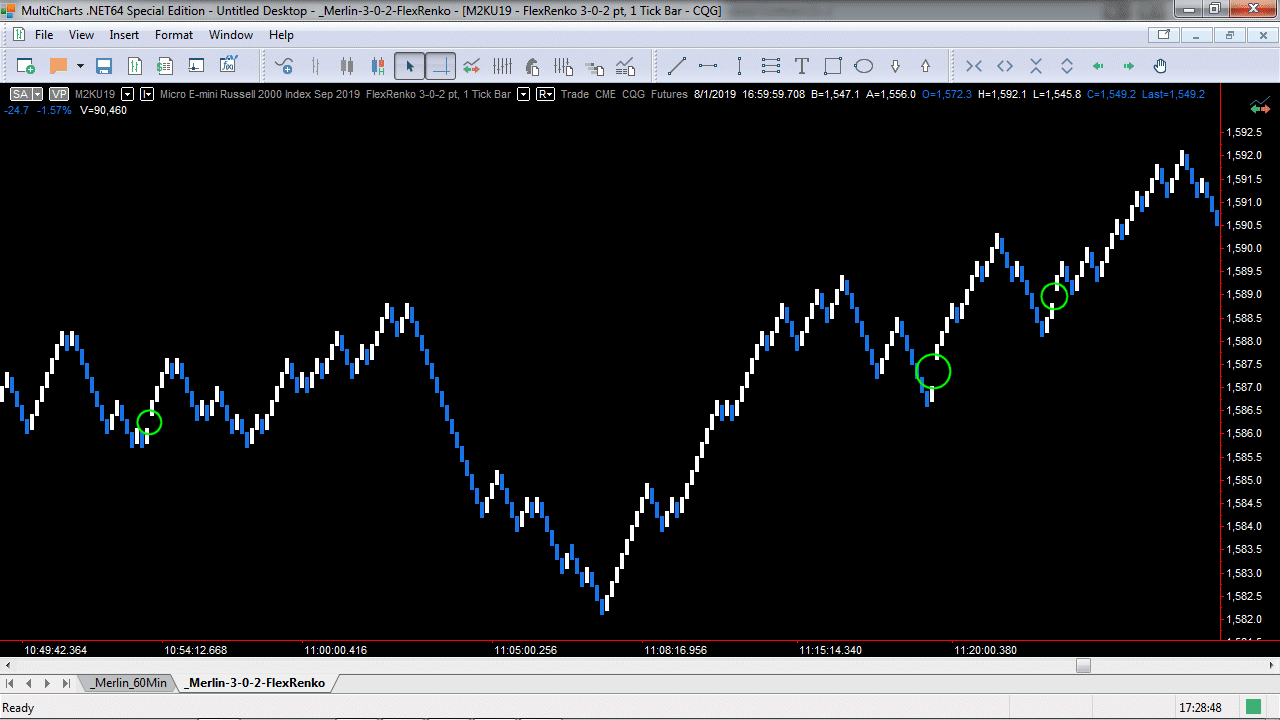Open the format instruments bars icon

tap(502, 66)
